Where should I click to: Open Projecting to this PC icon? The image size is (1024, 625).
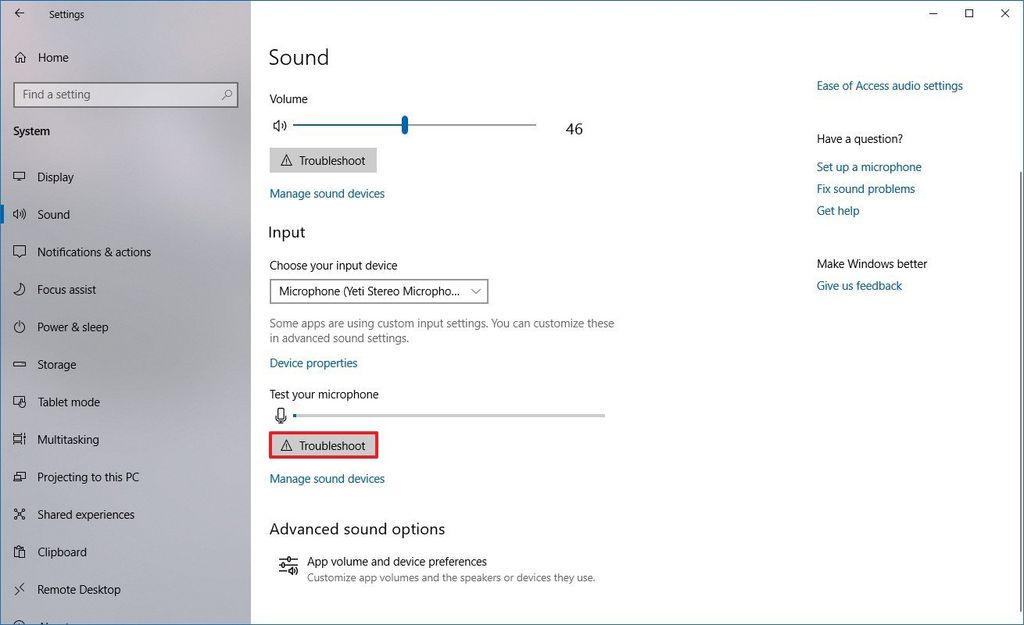[x=21, y=477]
